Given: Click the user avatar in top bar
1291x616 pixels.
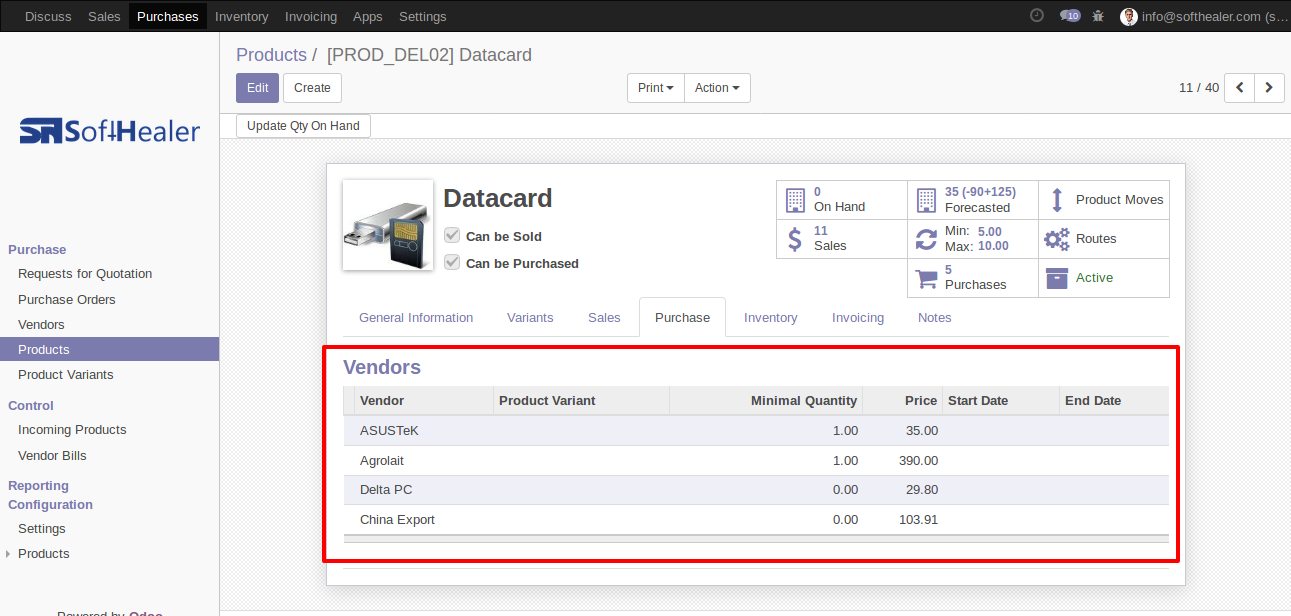Looking at the screenshot, I should click(1129, 16).
